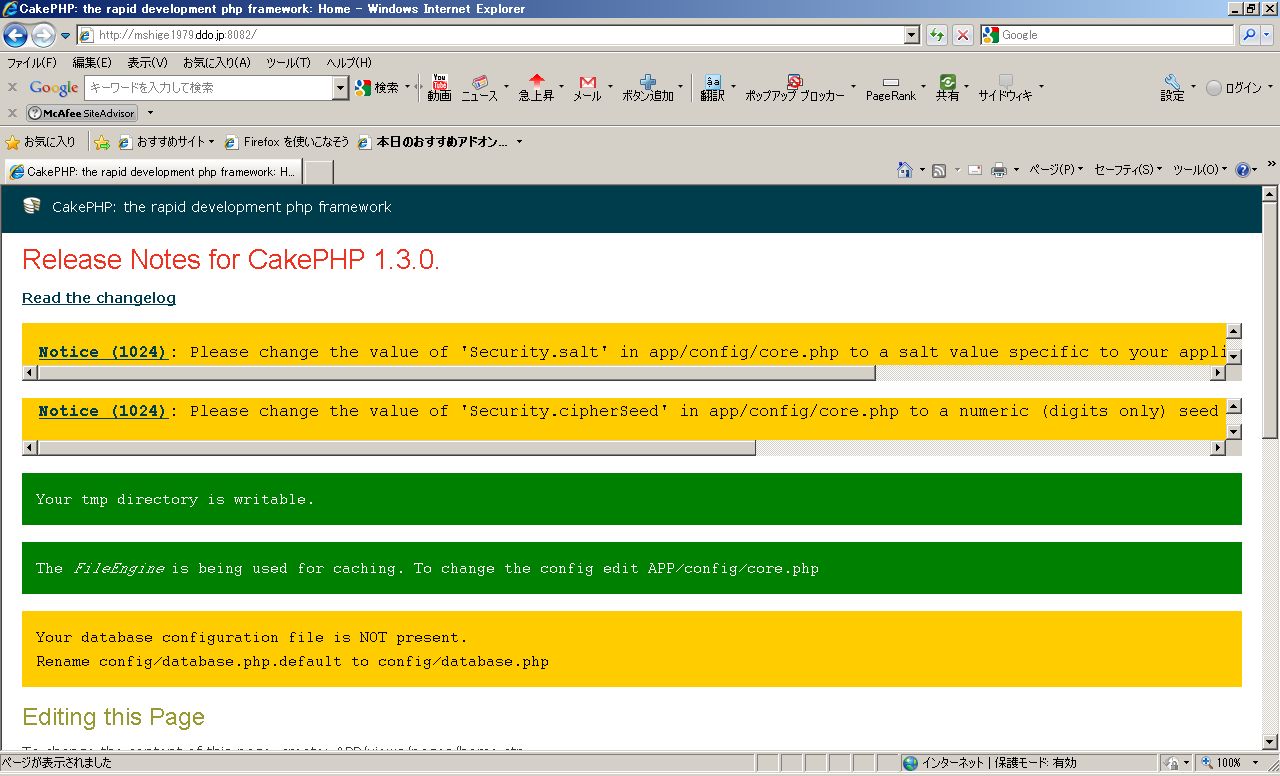1280x776 pixels.
Task: Click the address bar URL field
Action: [x=490, y=35]
